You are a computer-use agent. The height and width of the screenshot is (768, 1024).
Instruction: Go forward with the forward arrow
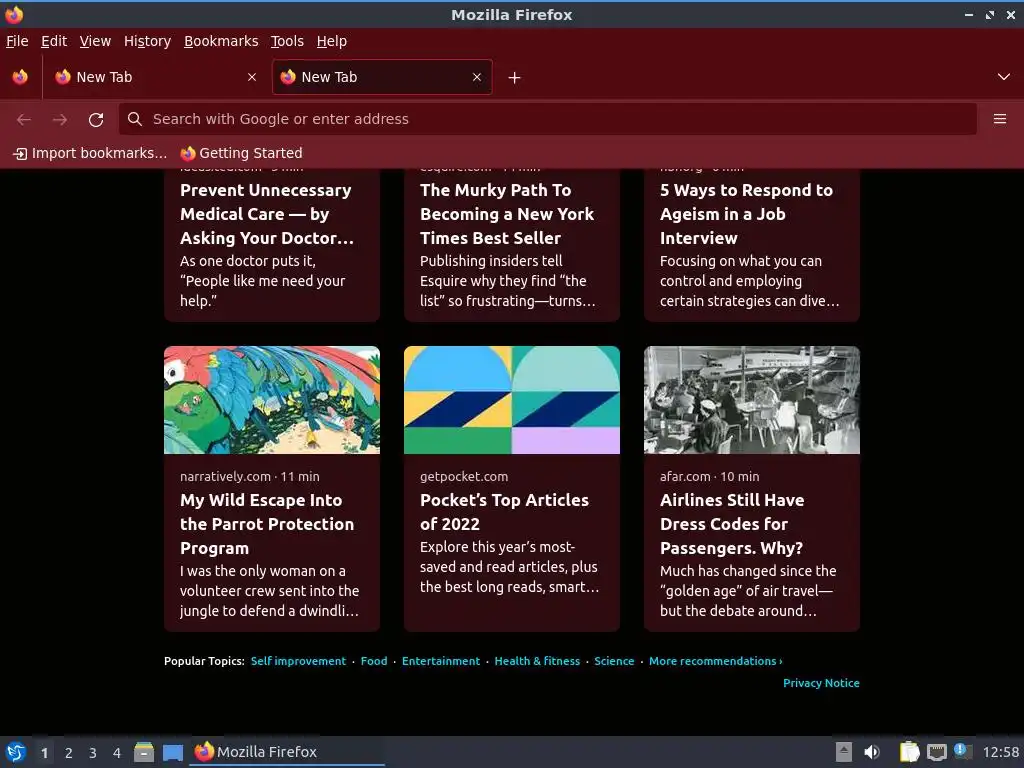(x=60, y=120)
